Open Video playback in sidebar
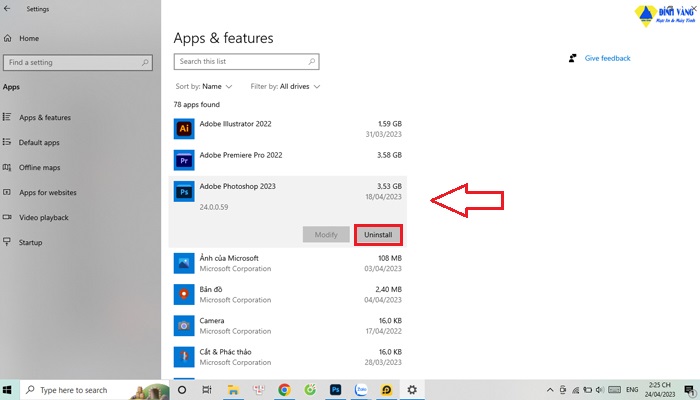This screenshot has height=400, width=700. [x=36, y=217]
